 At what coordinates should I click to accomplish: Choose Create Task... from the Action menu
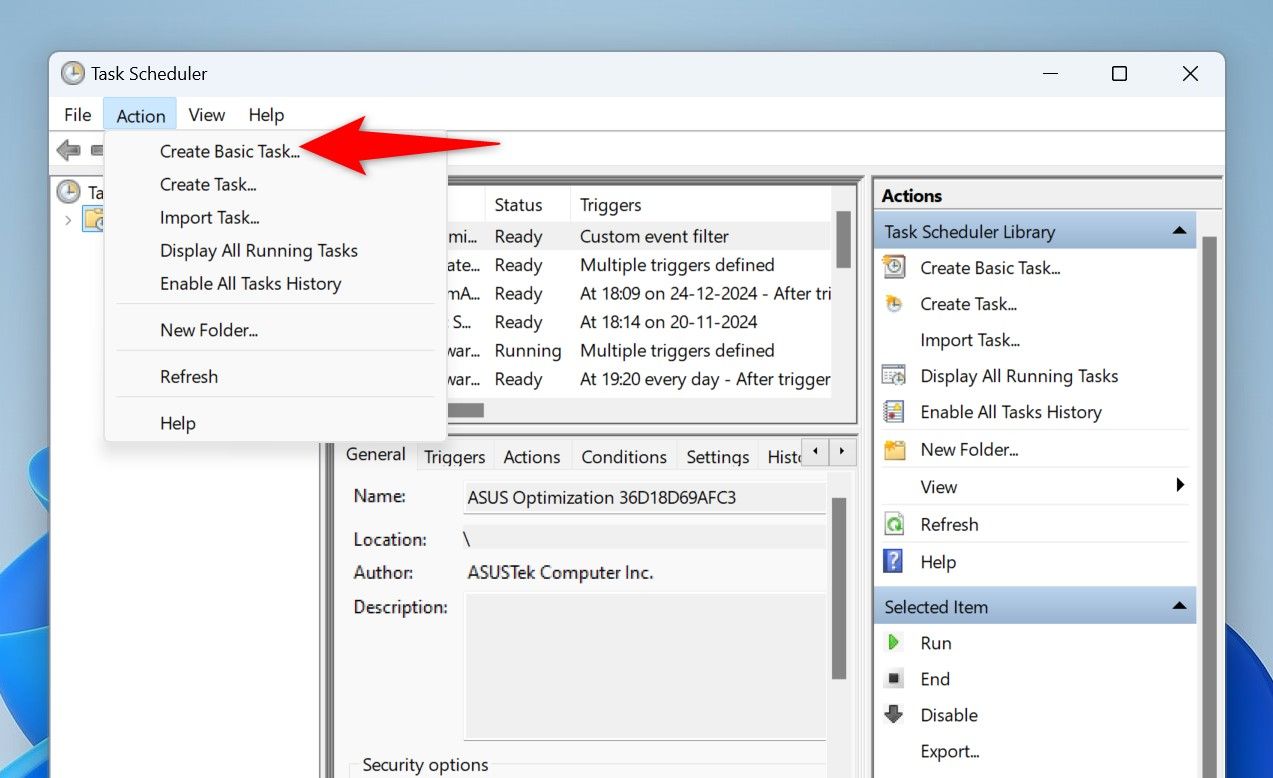click(x=208, y=184)
